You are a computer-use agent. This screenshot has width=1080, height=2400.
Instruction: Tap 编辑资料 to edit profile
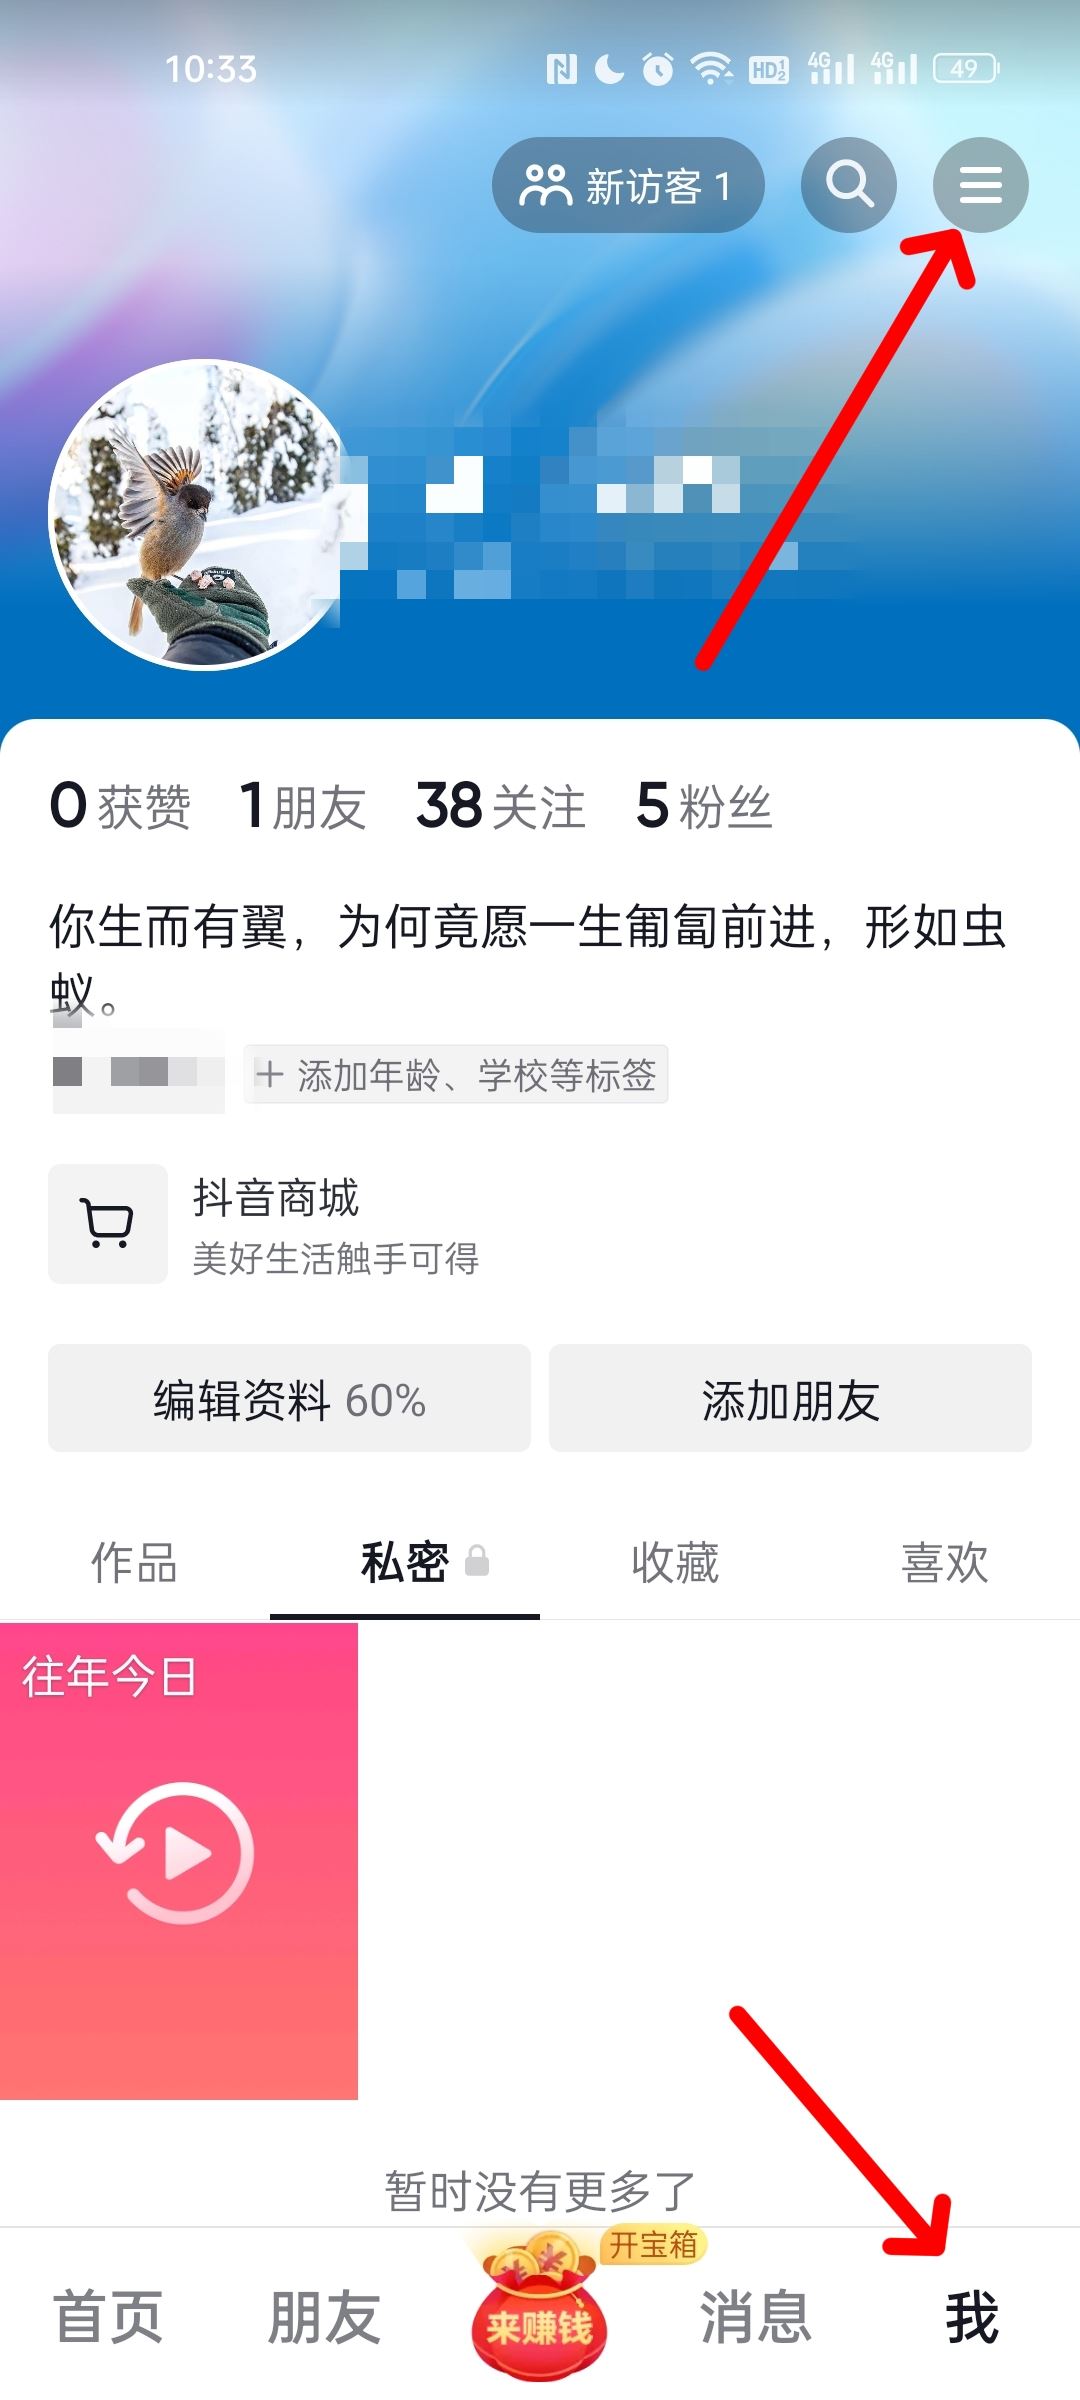[x=289, y=1400]
